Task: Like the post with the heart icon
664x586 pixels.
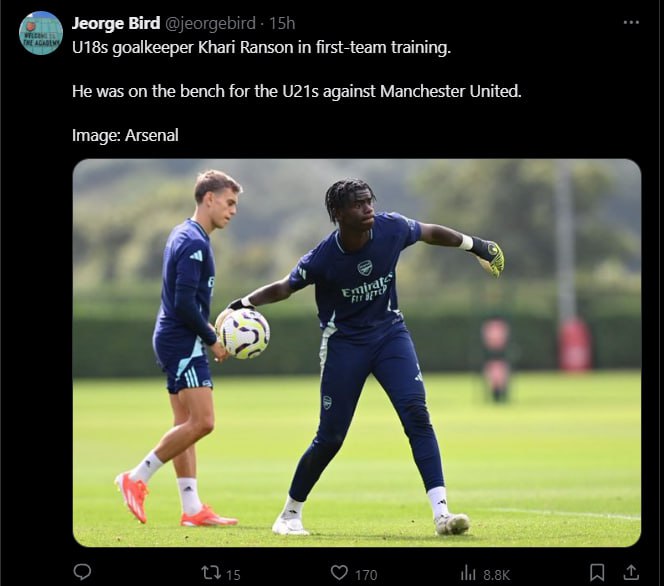Action: (x=339, y=573)
